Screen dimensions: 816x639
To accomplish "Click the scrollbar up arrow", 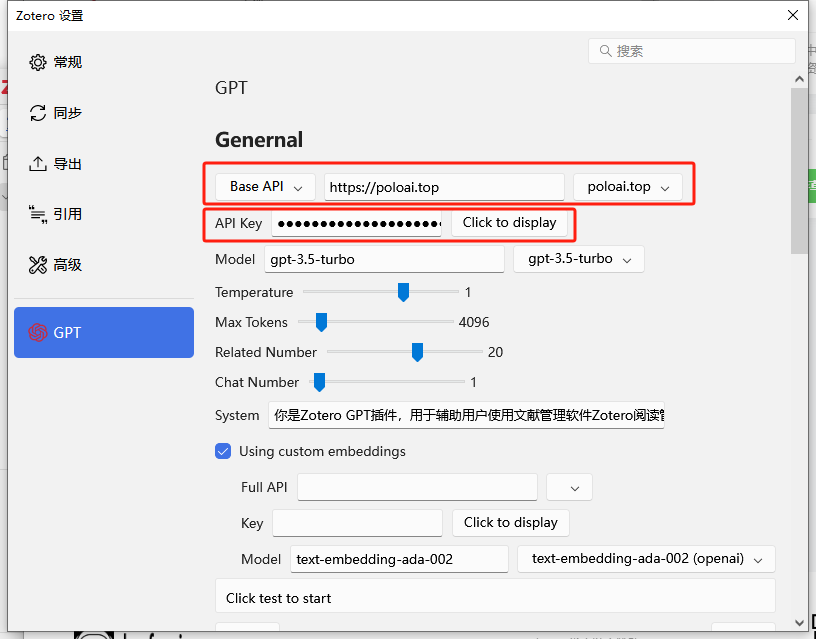I will coord(799,80).
